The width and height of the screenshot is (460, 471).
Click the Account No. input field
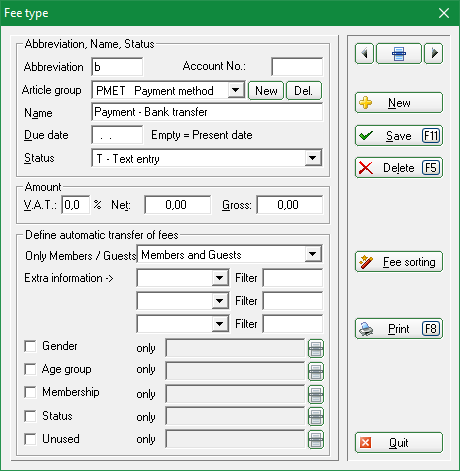pos(297,67)
